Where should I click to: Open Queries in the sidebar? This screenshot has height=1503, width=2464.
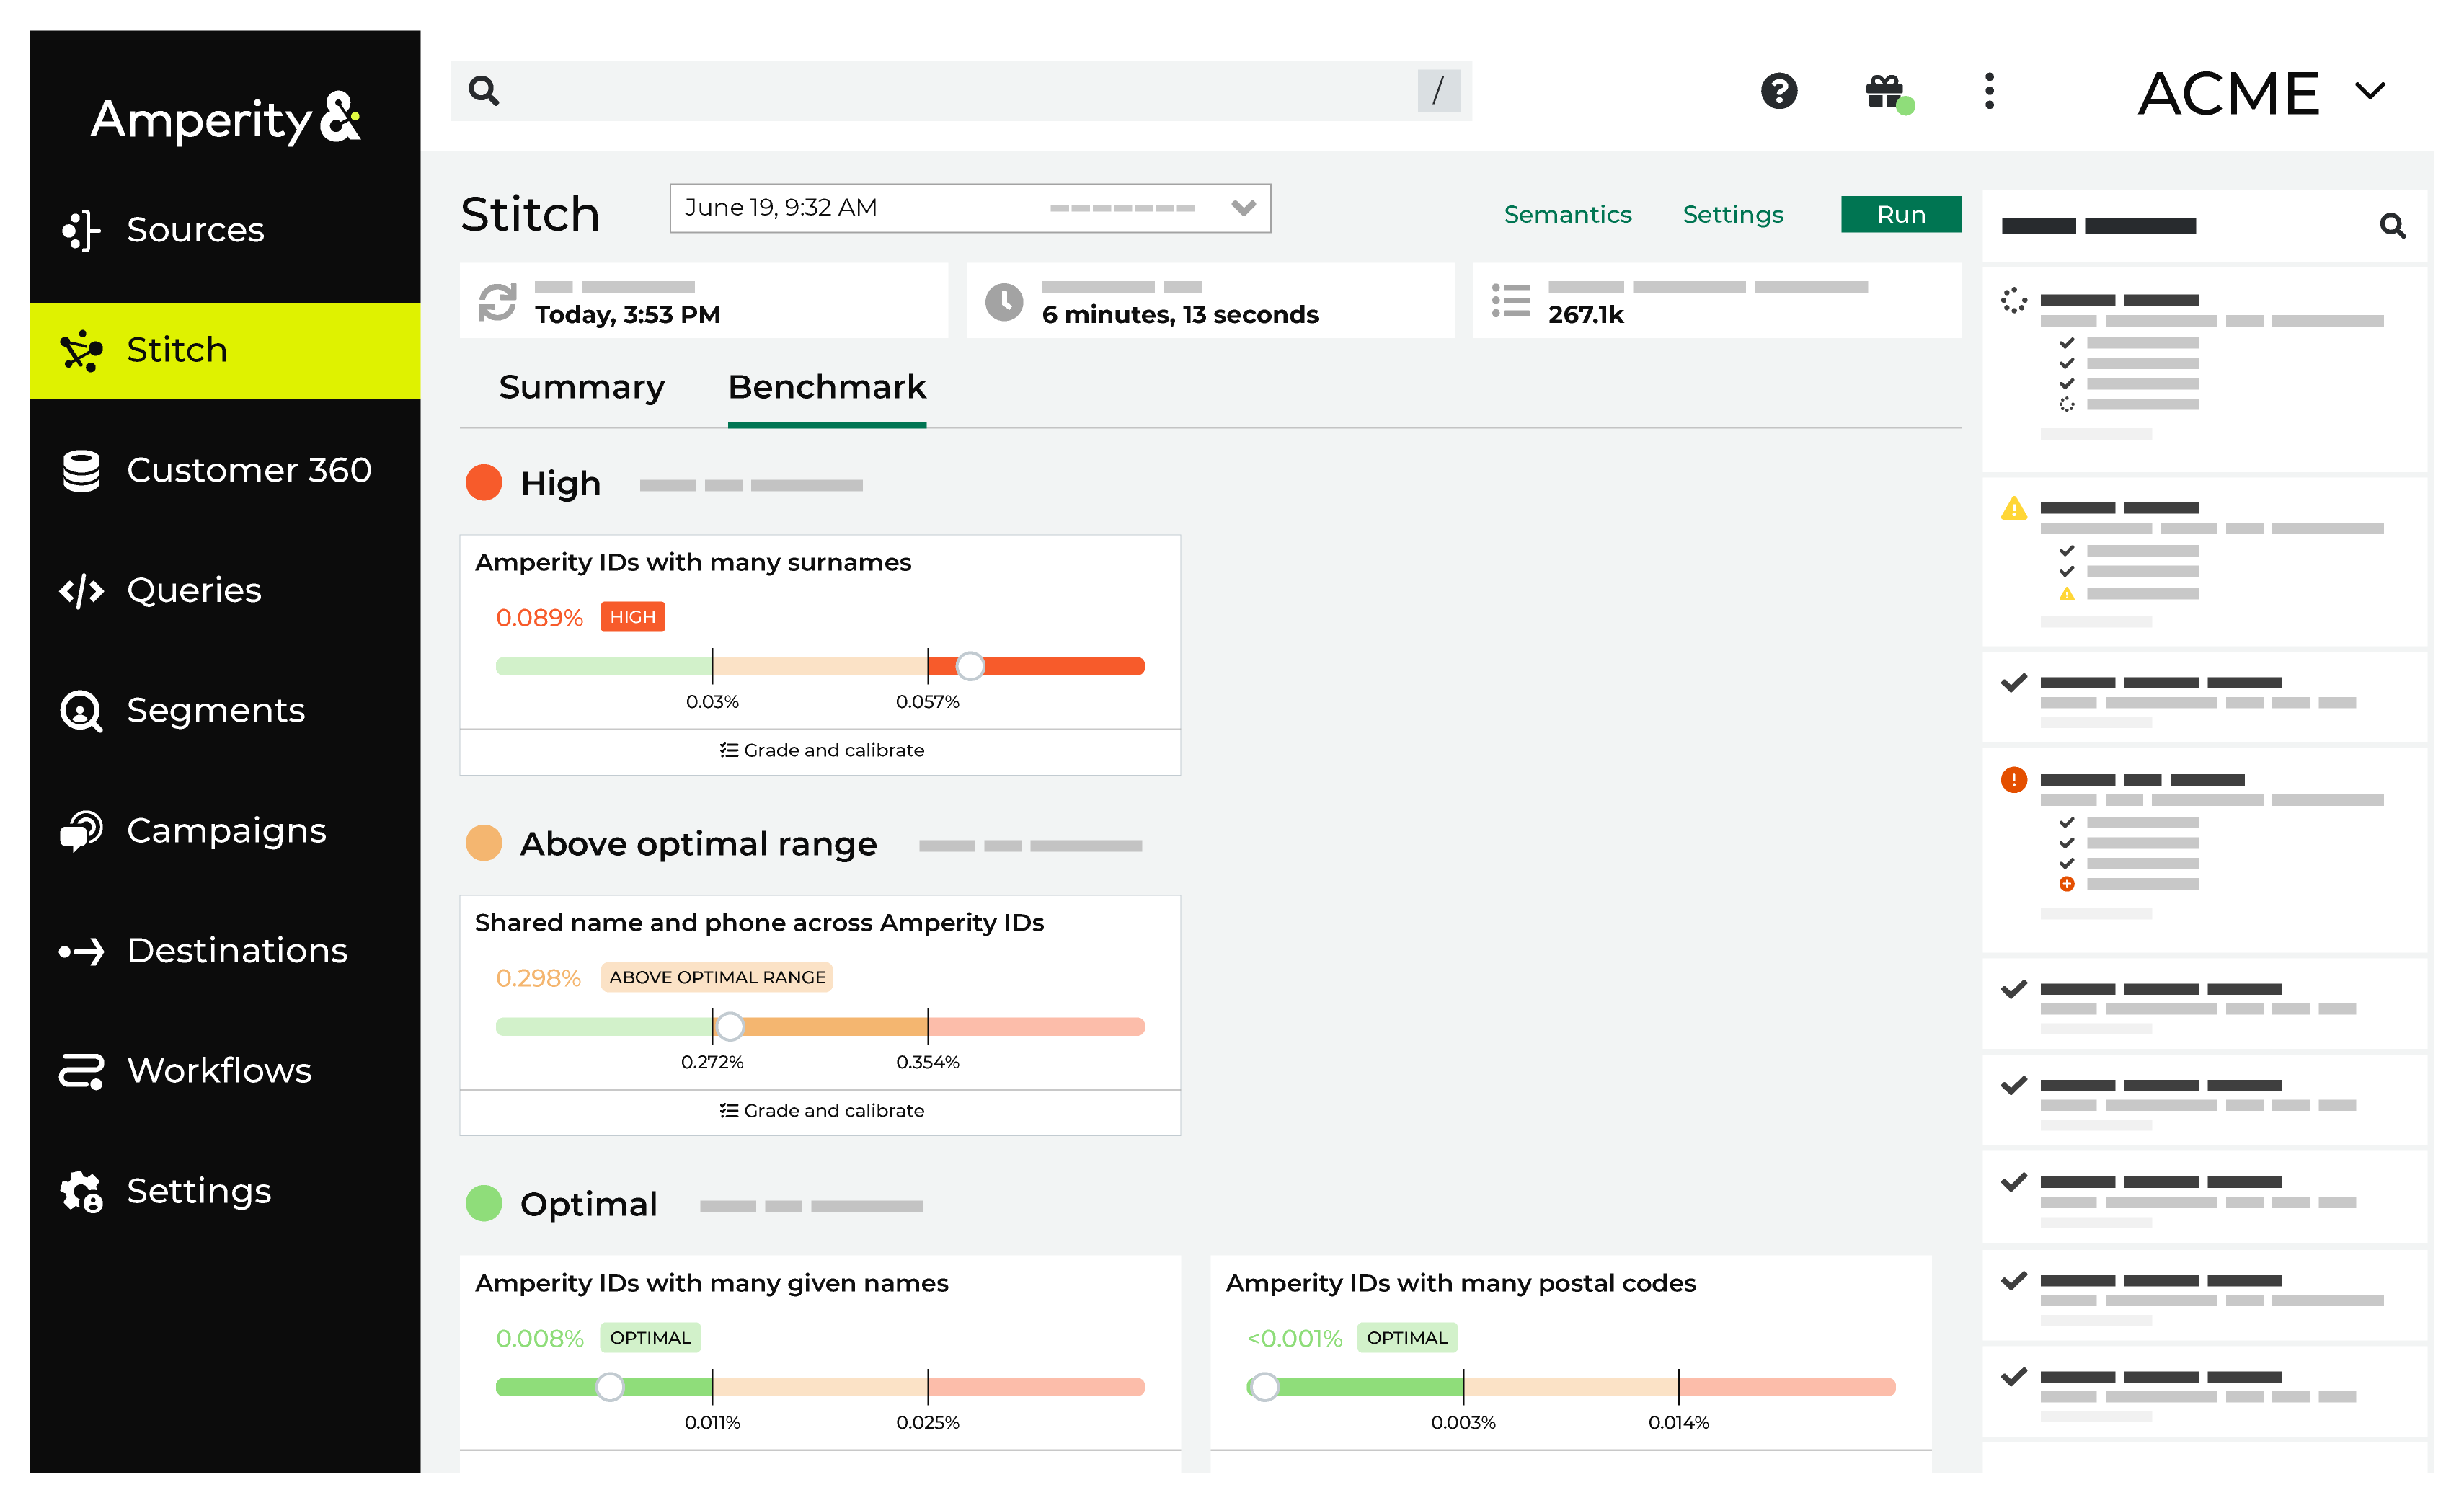[x=225, y=590]
